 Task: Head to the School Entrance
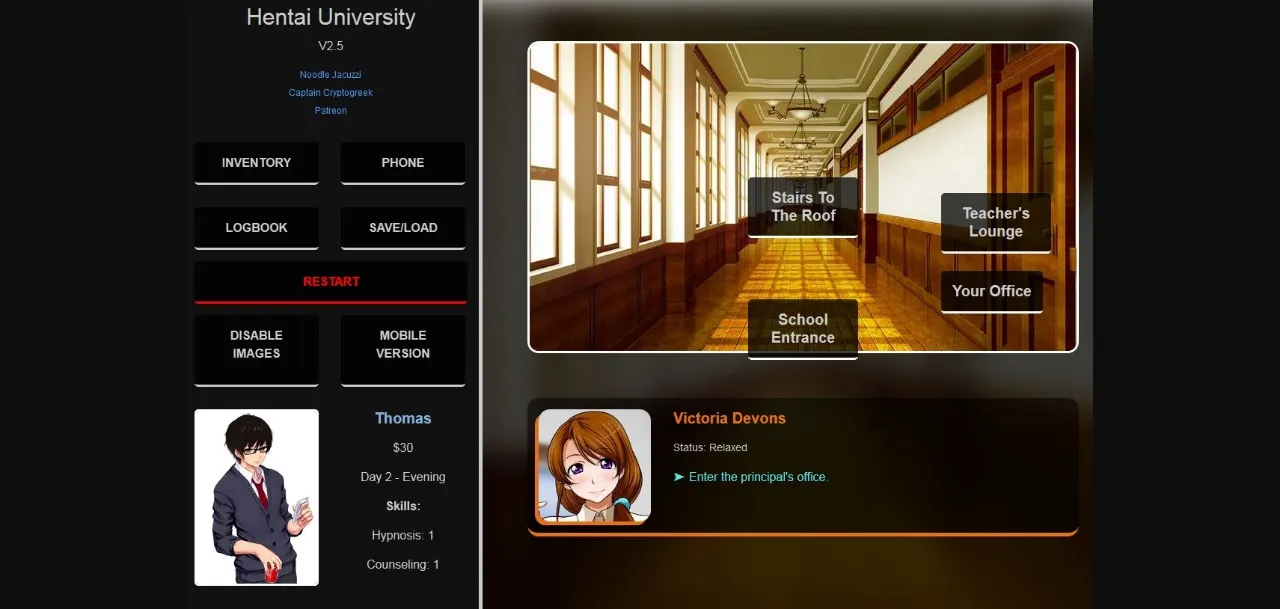tap(802, 328)
